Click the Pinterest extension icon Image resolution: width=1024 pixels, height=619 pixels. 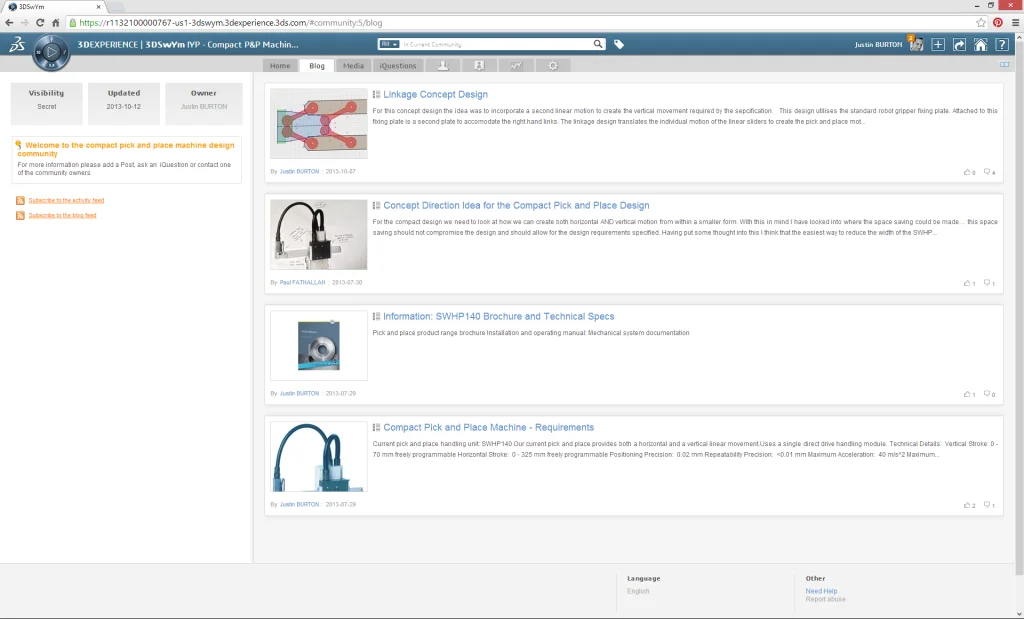pyautogui.click(x=998, y=22)
